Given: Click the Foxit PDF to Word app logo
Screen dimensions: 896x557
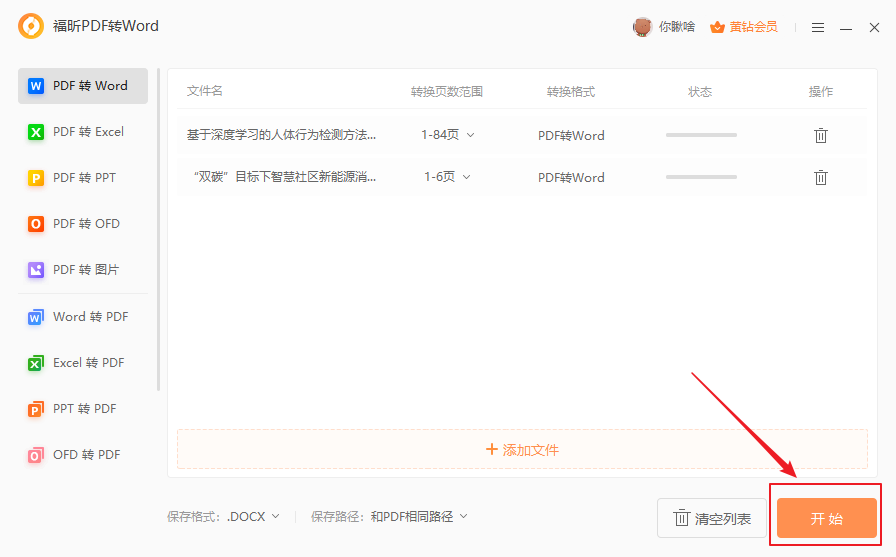Looking at the screenshot, I should pos(31,27).
